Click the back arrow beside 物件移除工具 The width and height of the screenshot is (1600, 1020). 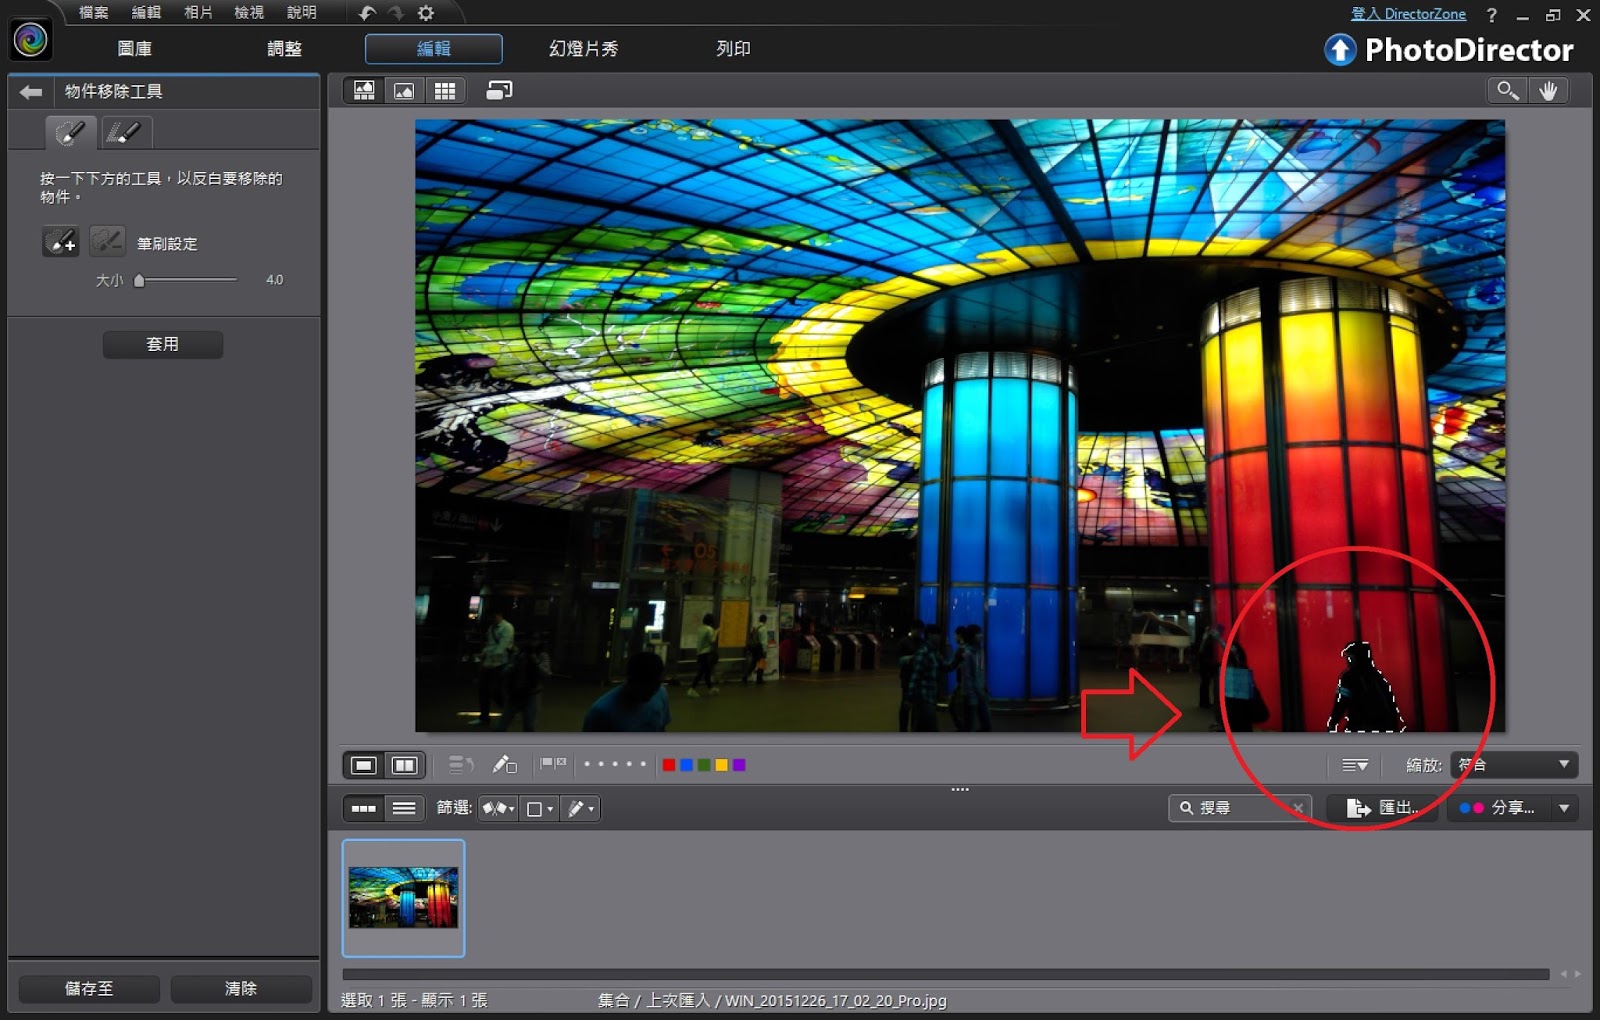pyautogui.click(x=30, y=92)
